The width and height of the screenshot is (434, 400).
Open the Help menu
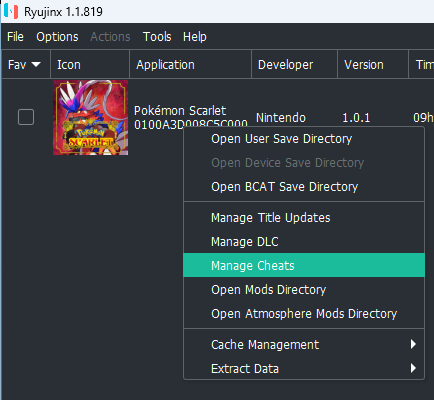195,37
